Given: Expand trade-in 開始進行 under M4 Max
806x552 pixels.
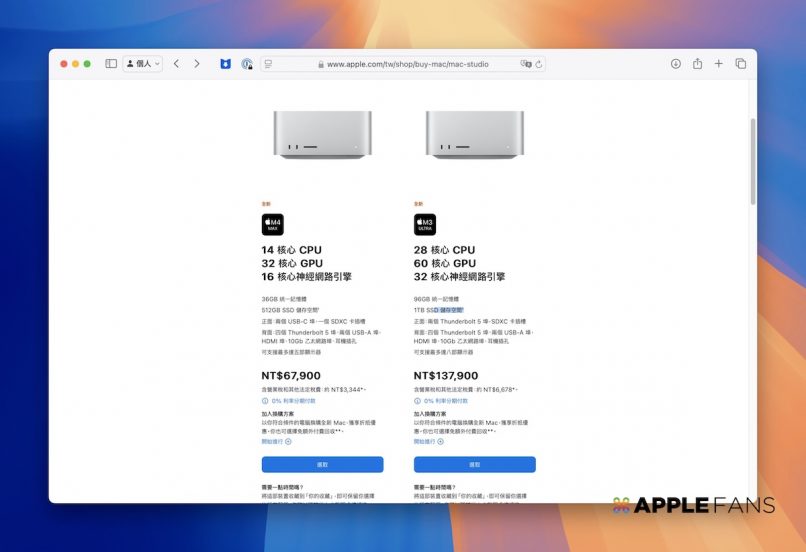Looking at the screenshot, I should [x=276, y=441].
